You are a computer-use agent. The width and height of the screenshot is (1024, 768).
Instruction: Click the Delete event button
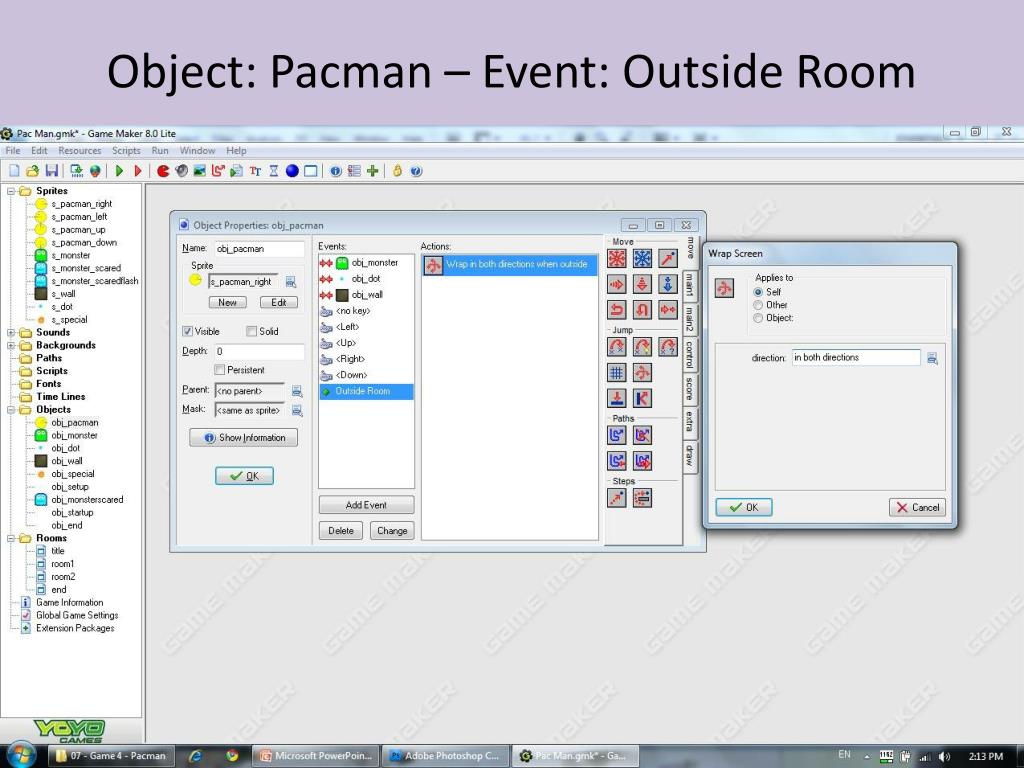click(x=341, y=530)
